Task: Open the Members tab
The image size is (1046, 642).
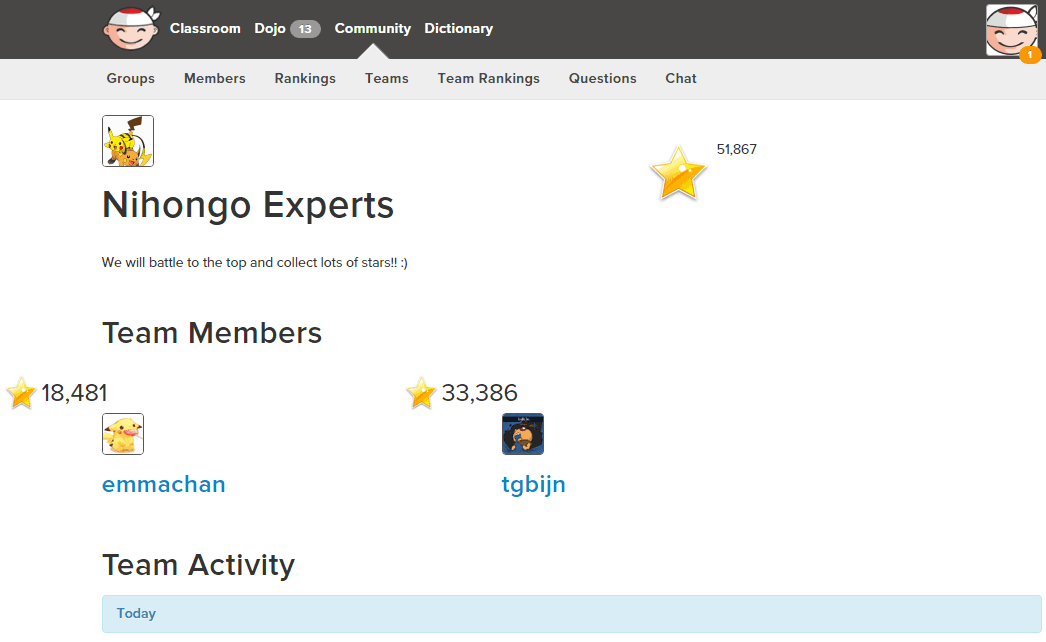Action: click(215, 79)
